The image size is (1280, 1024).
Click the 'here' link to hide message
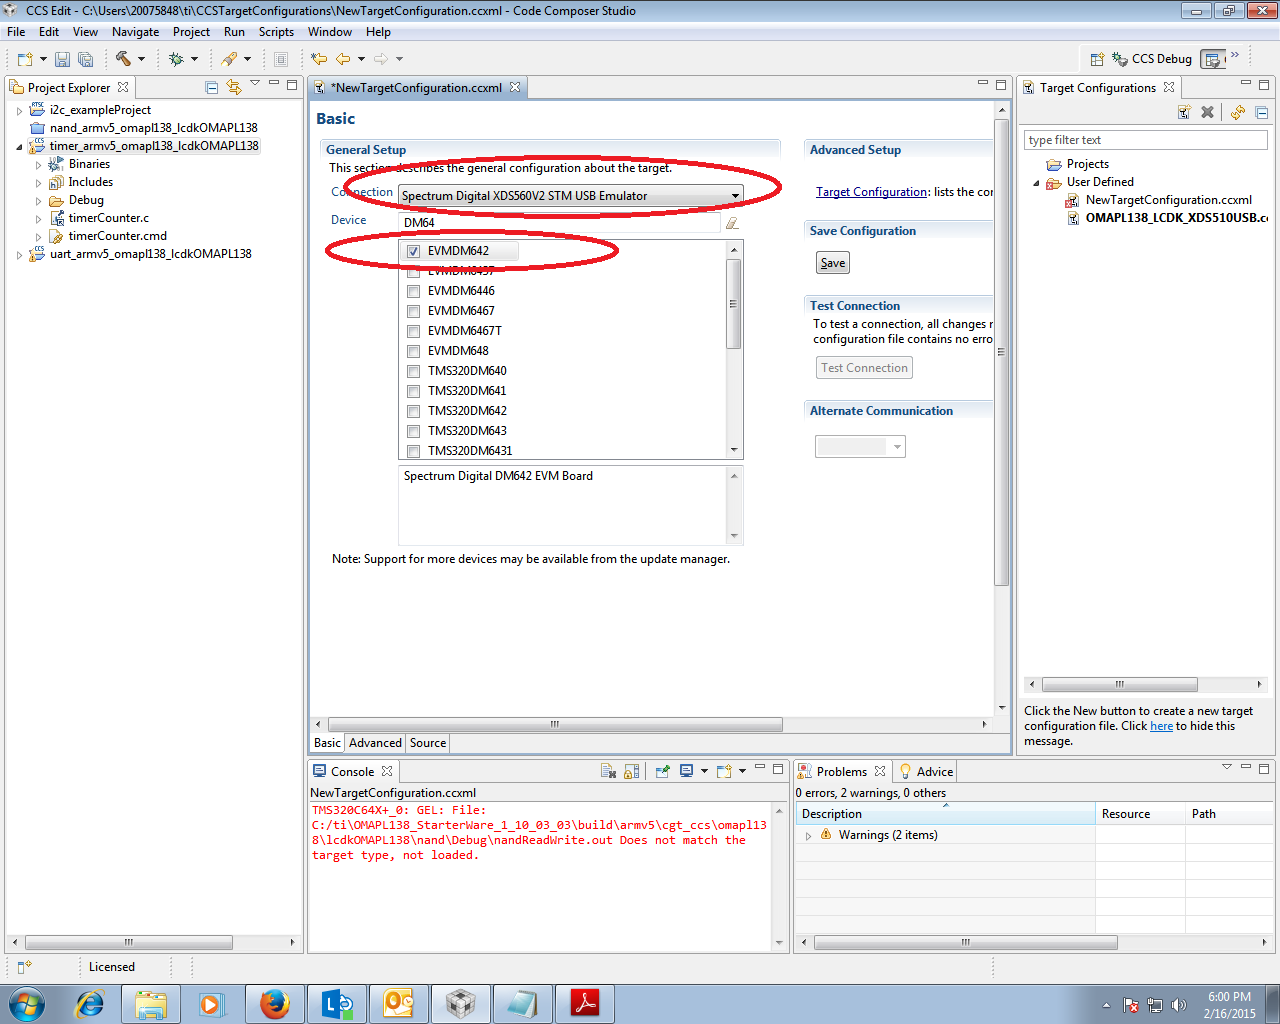click(1161, 726)
